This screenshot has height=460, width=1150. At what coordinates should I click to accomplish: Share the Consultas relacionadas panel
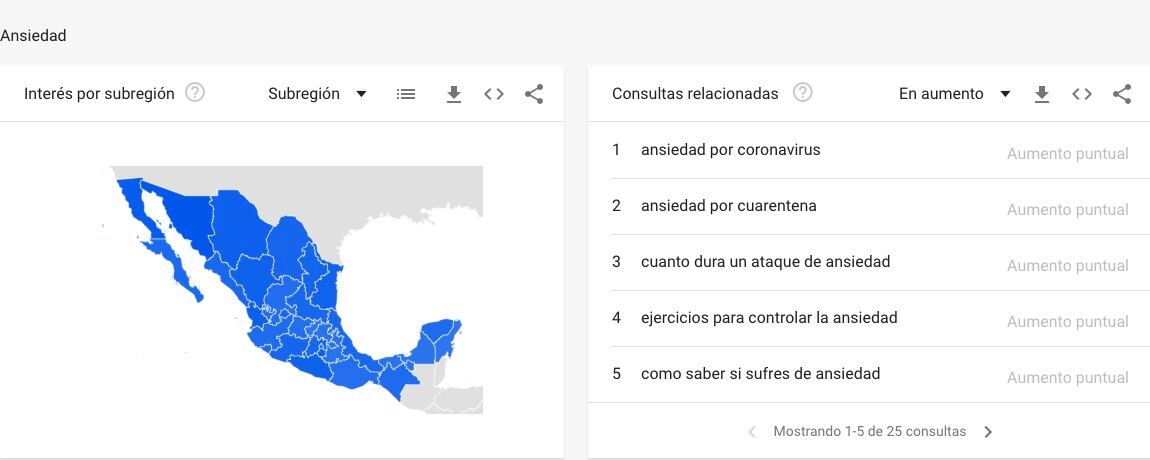point(1122,94)
